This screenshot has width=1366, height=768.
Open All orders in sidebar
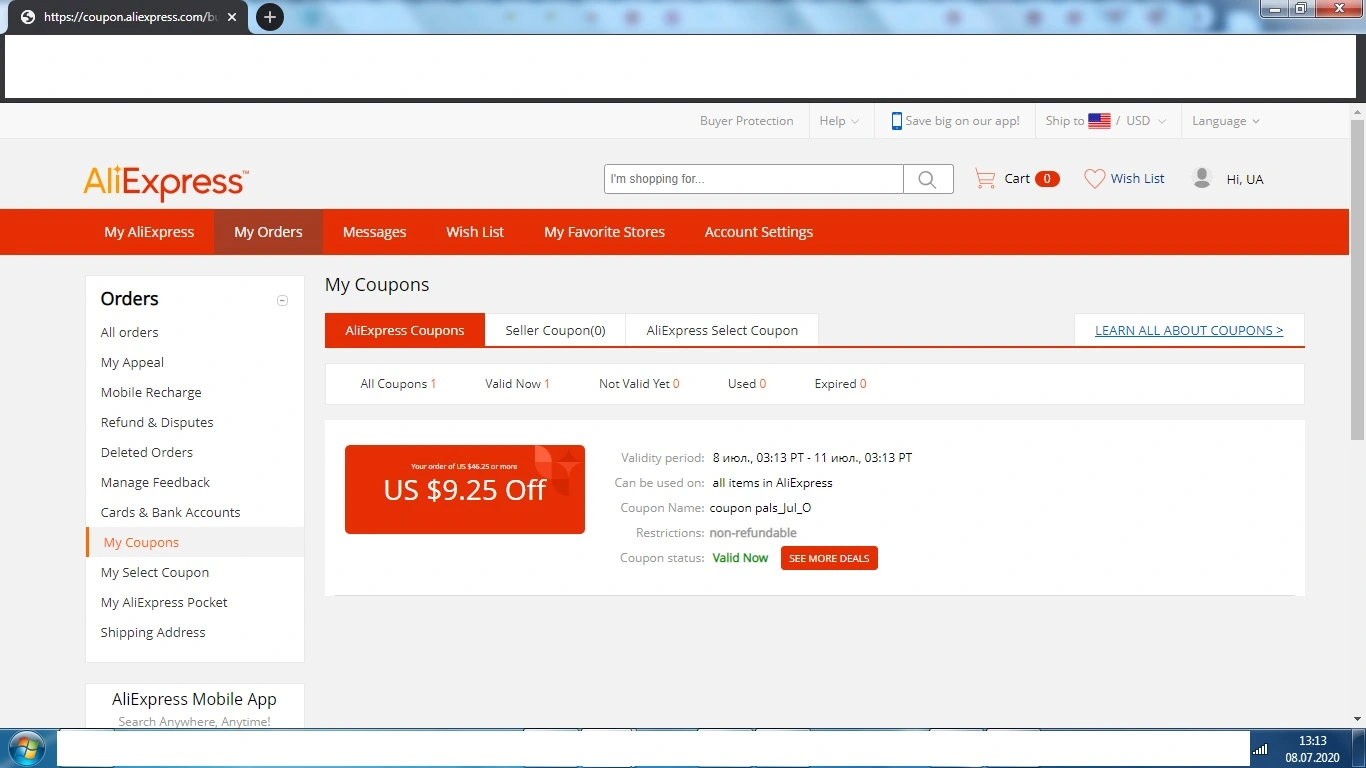(x=129, y=332)
